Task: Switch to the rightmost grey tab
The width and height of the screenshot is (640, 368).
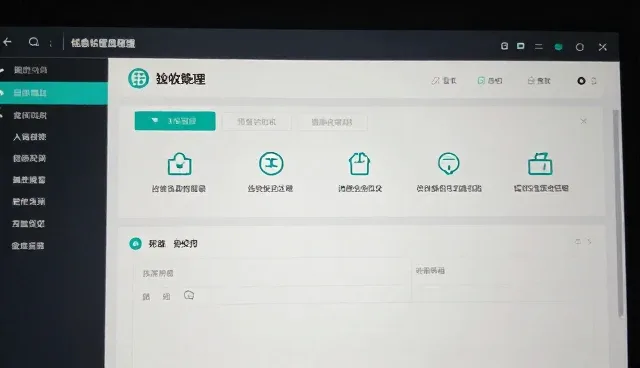Action: (332, 122)
